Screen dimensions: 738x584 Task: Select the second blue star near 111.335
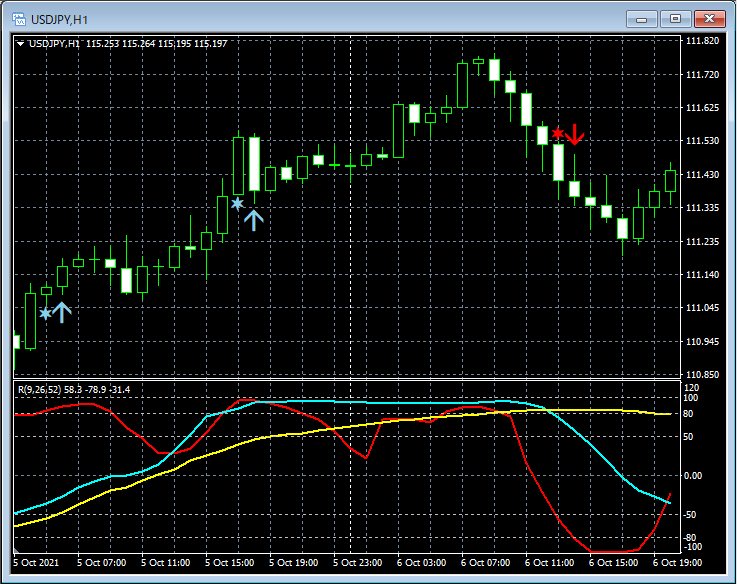coord(237,204)
